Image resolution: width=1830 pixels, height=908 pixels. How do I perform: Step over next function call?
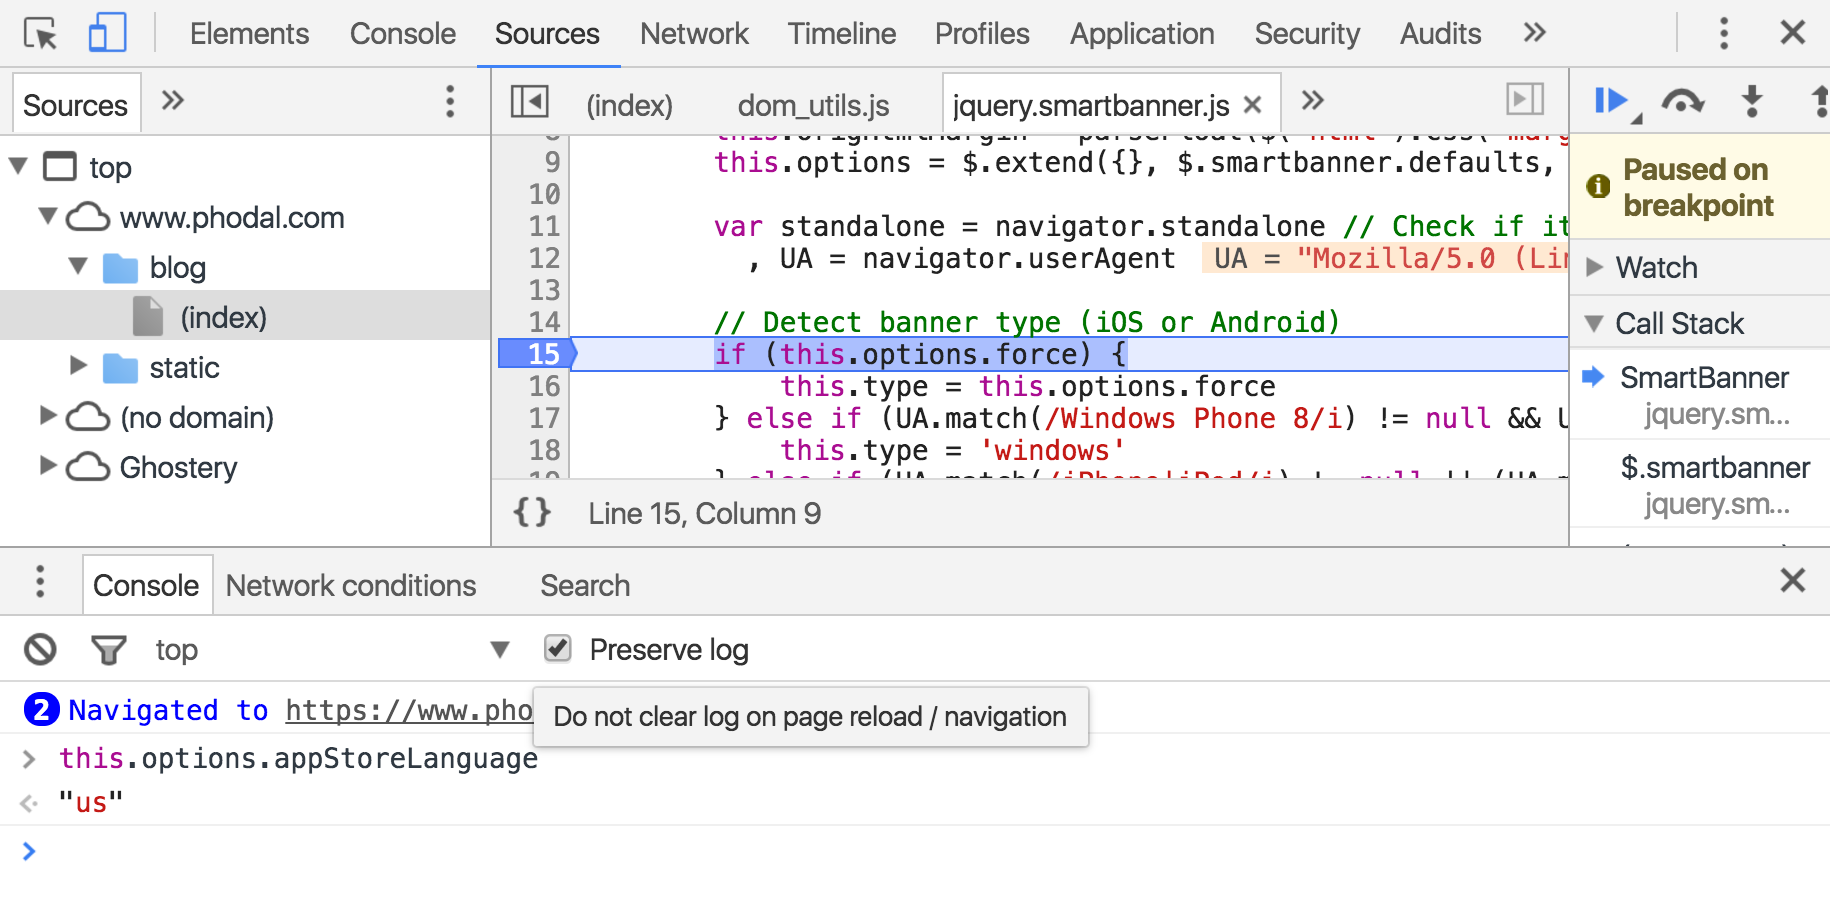pyautogui.click(x=1683, y=101)
